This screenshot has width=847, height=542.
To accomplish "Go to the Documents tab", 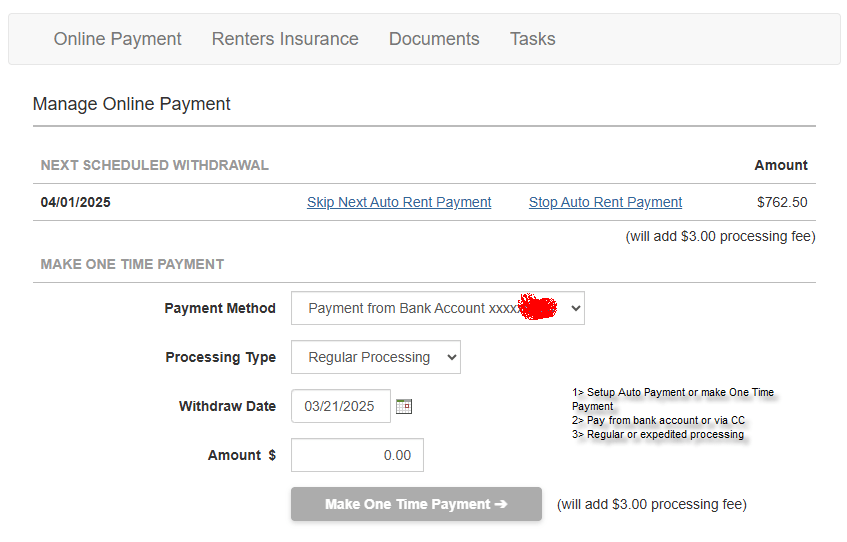I will coord(434,39).
